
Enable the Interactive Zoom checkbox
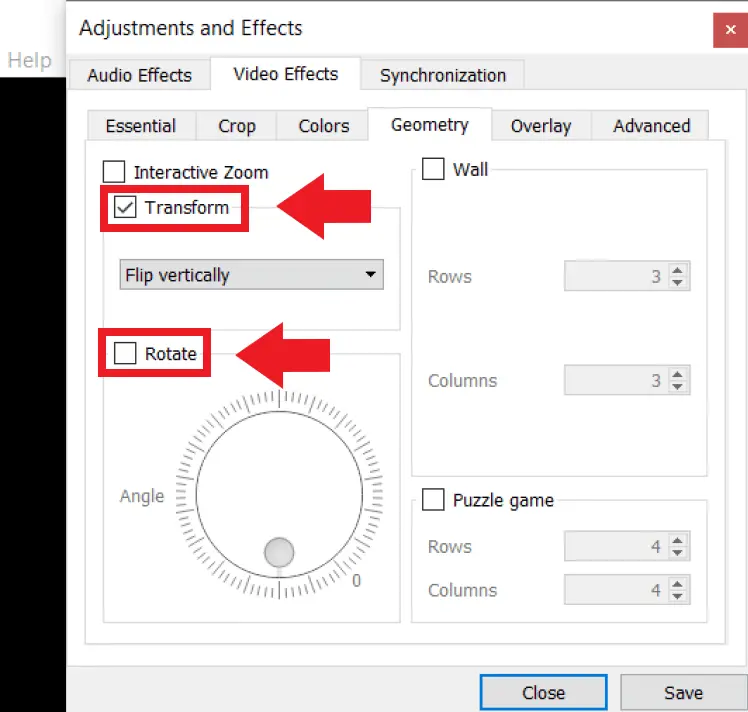pyautogui.click(x=114, y=172)
